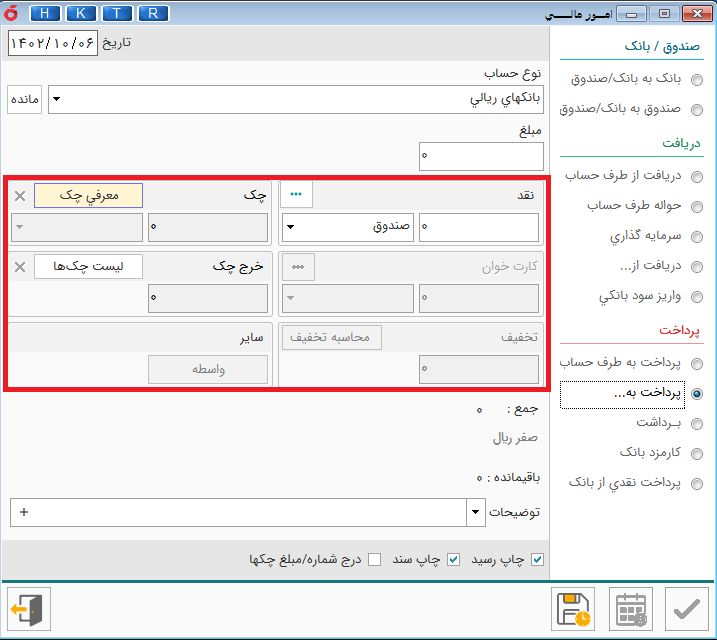Click the T button in title bar

tap(117, 13)
